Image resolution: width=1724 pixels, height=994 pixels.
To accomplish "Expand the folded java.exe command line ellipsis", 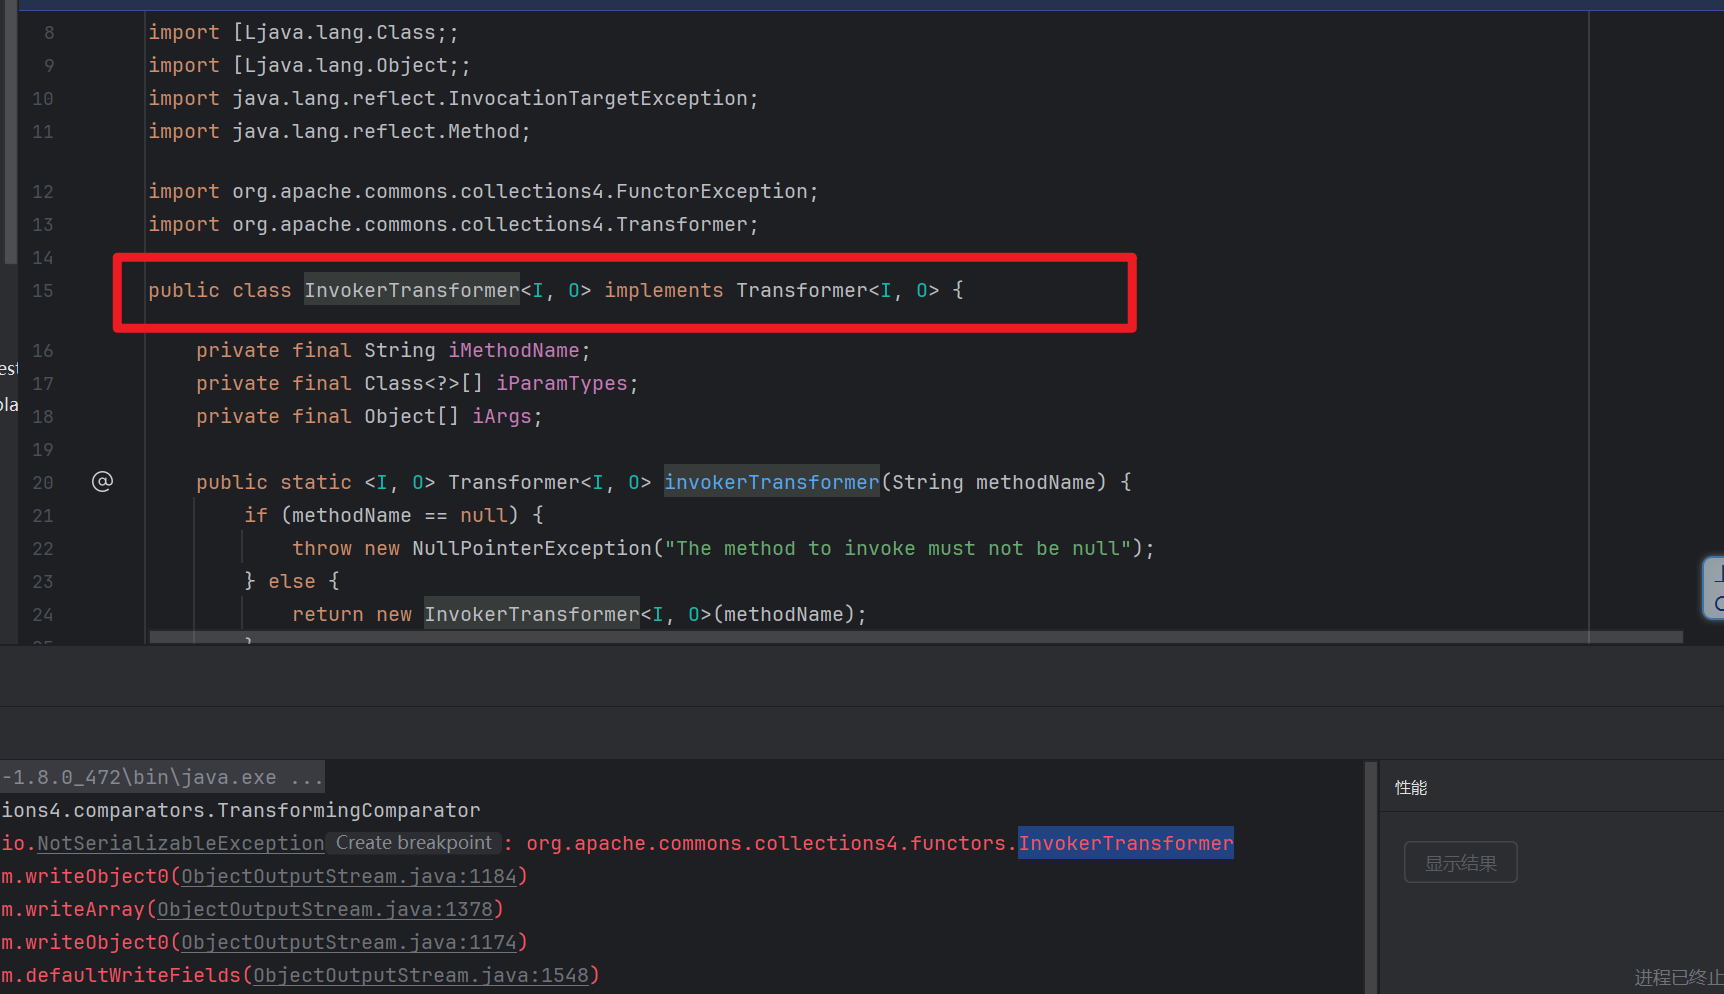I will 306,778.
